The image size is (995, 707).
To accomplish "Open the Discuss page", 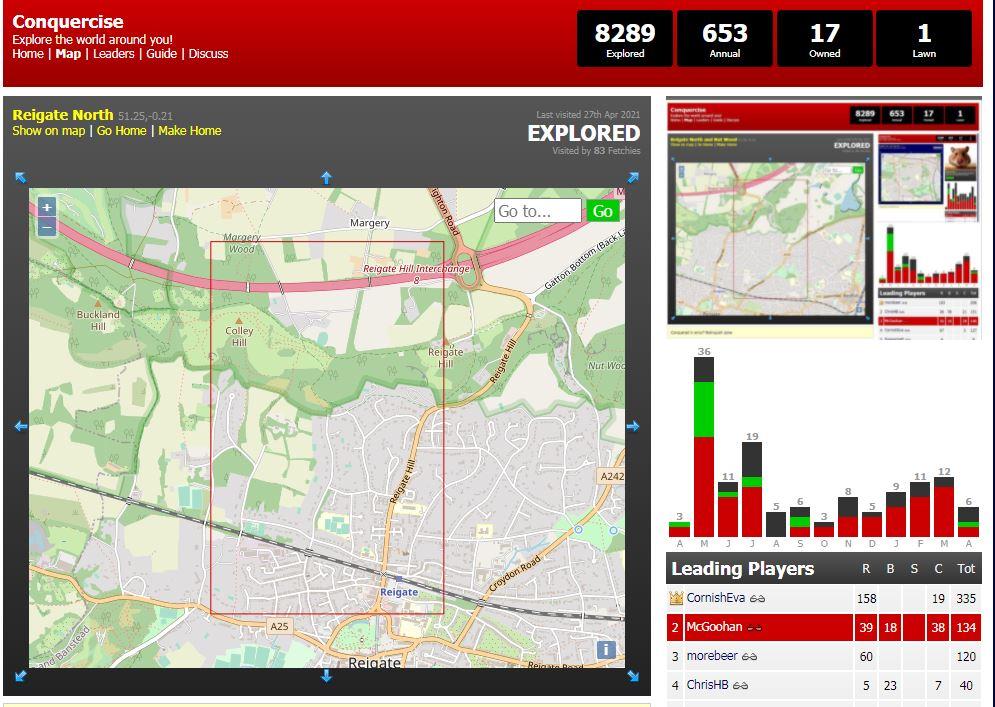I will coord(208,54).
